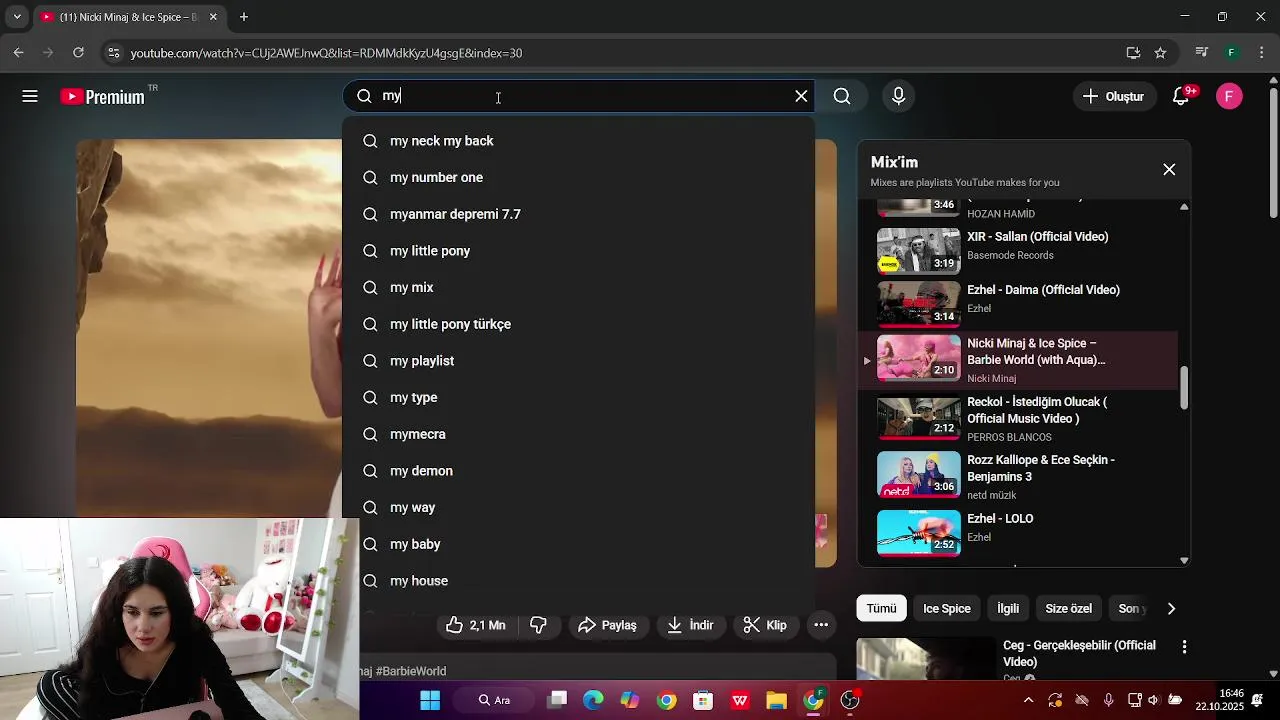Close the Mix'im playlist panel
The image size is (1280, 720).
click(1169, 169)
